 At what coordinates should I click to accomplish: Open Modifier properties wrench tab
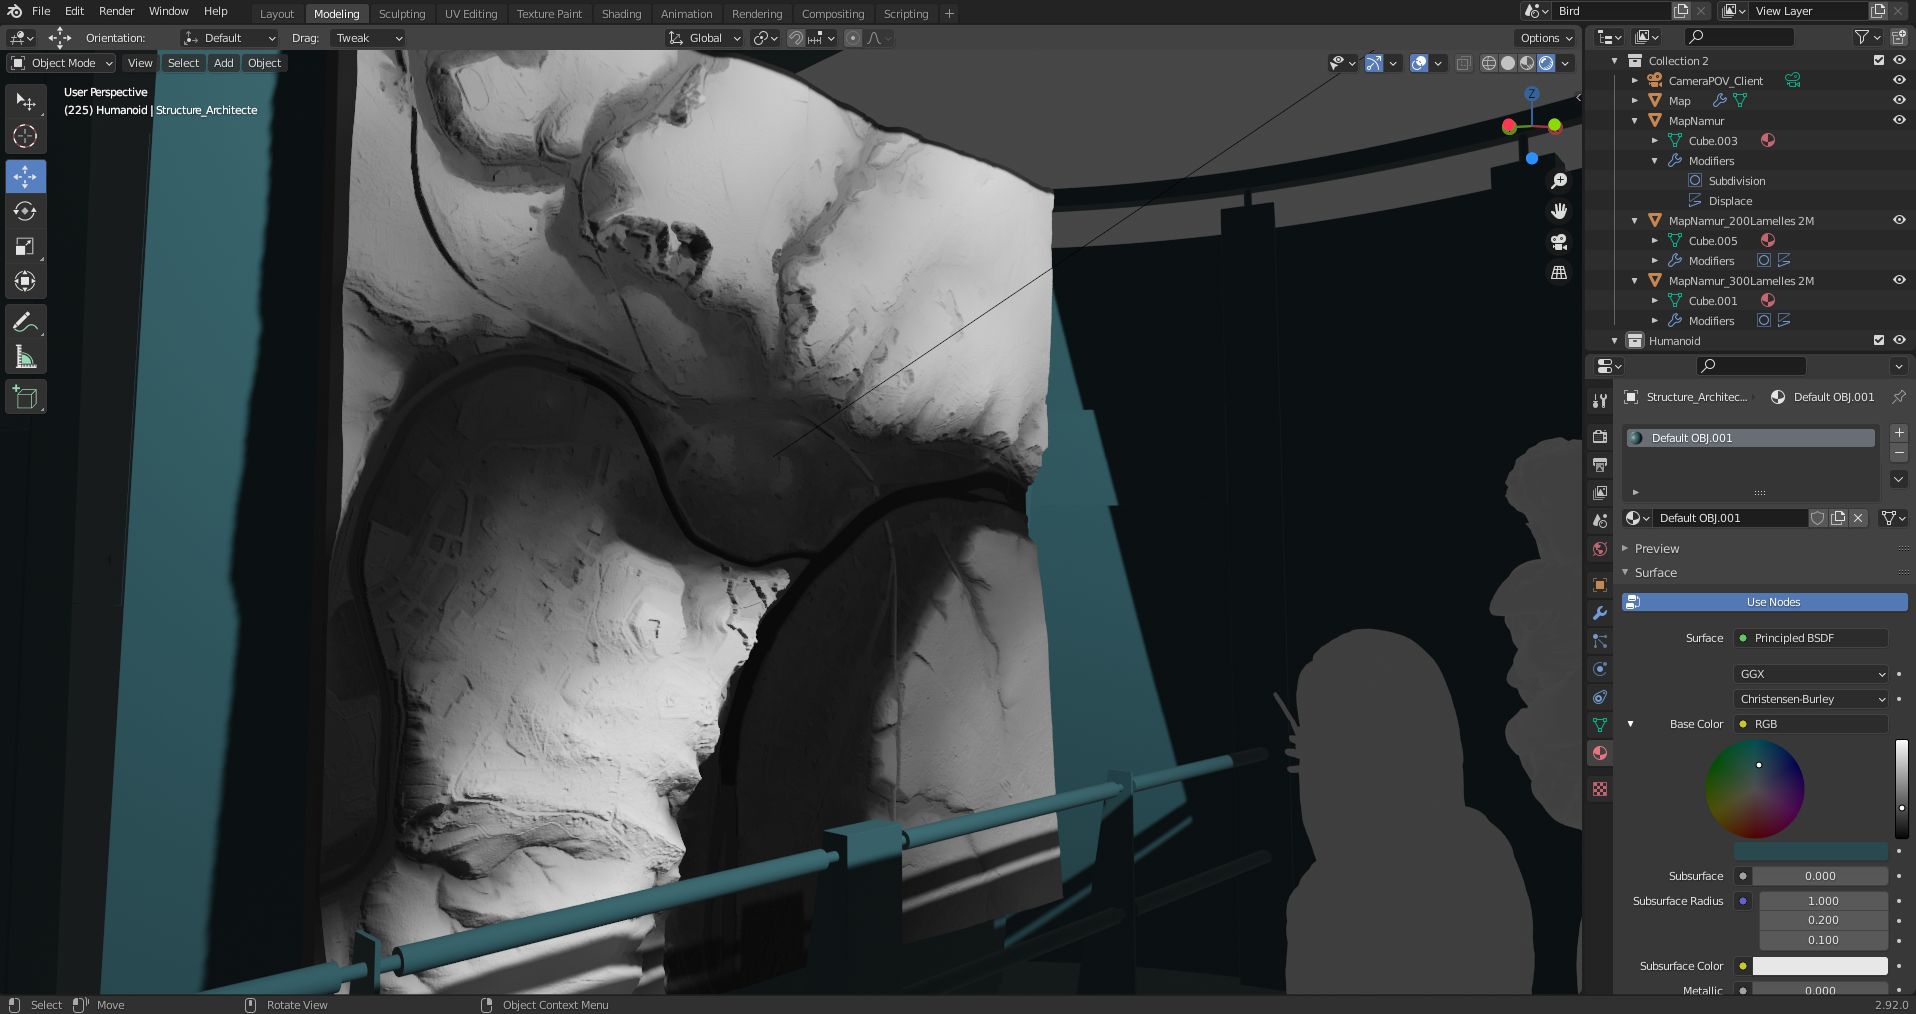[1600, 613]
